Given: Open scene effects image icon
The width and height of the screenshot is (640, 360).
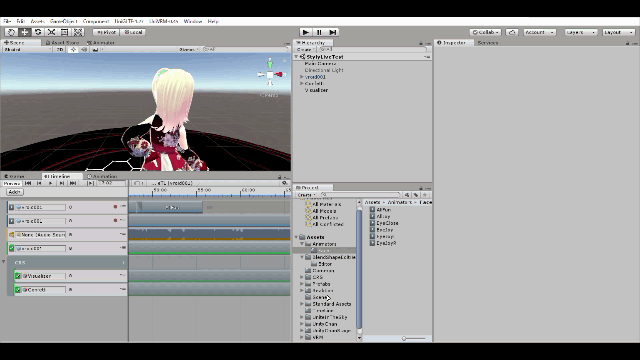Looking at the screenshot, I should [96, 49].
